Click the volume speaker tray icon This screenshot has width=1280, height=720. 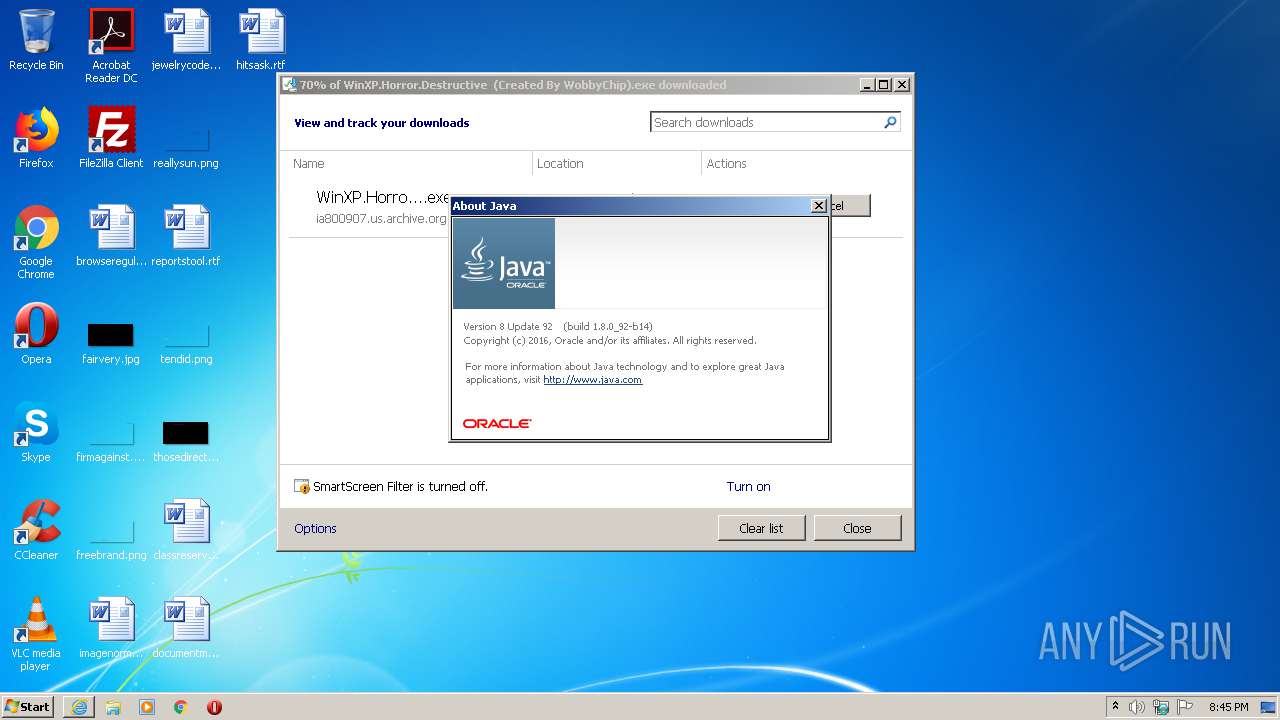[x=1137, y=707]
